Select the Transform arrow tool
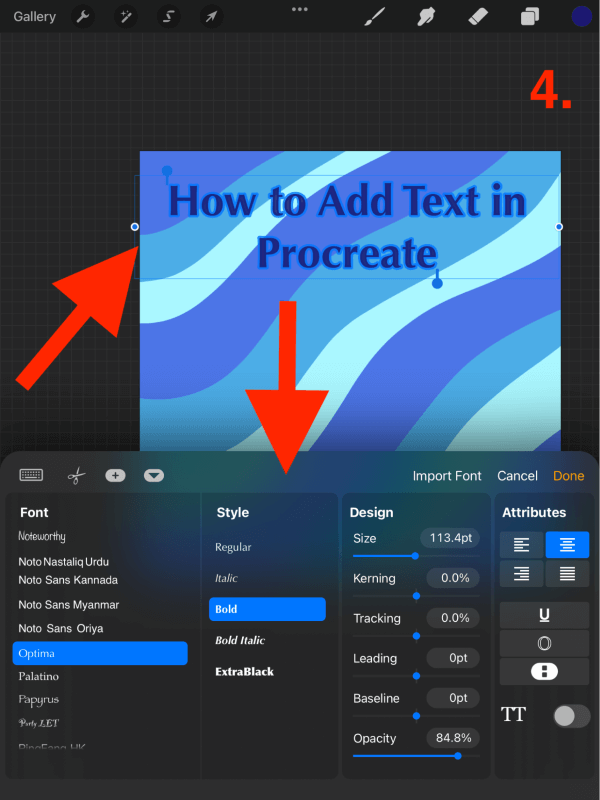The width and height of the screenshot is (600, 800). (211, 17)
